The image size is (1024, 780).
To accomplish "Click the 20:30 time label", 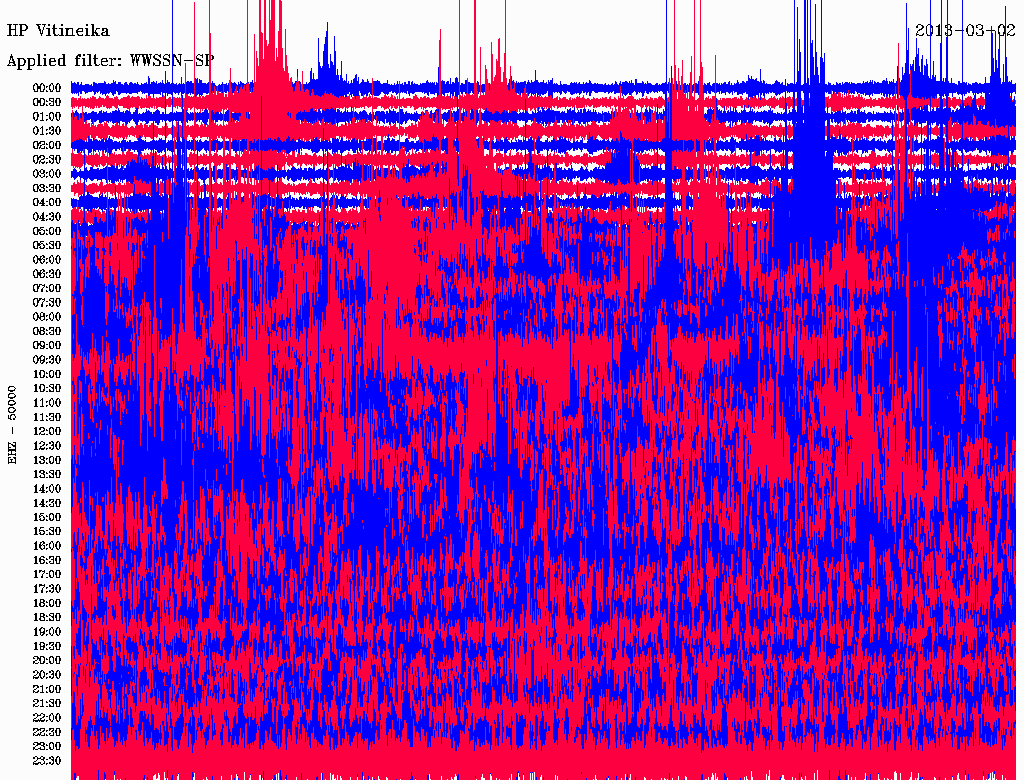I will point(47,674).
